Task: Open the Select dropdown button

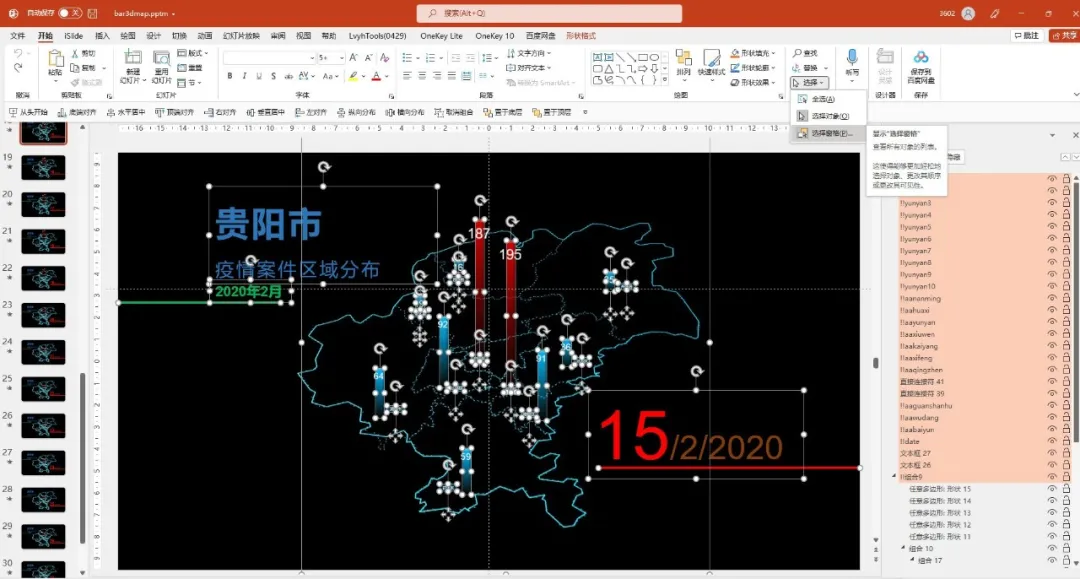Action: [809, 82]
